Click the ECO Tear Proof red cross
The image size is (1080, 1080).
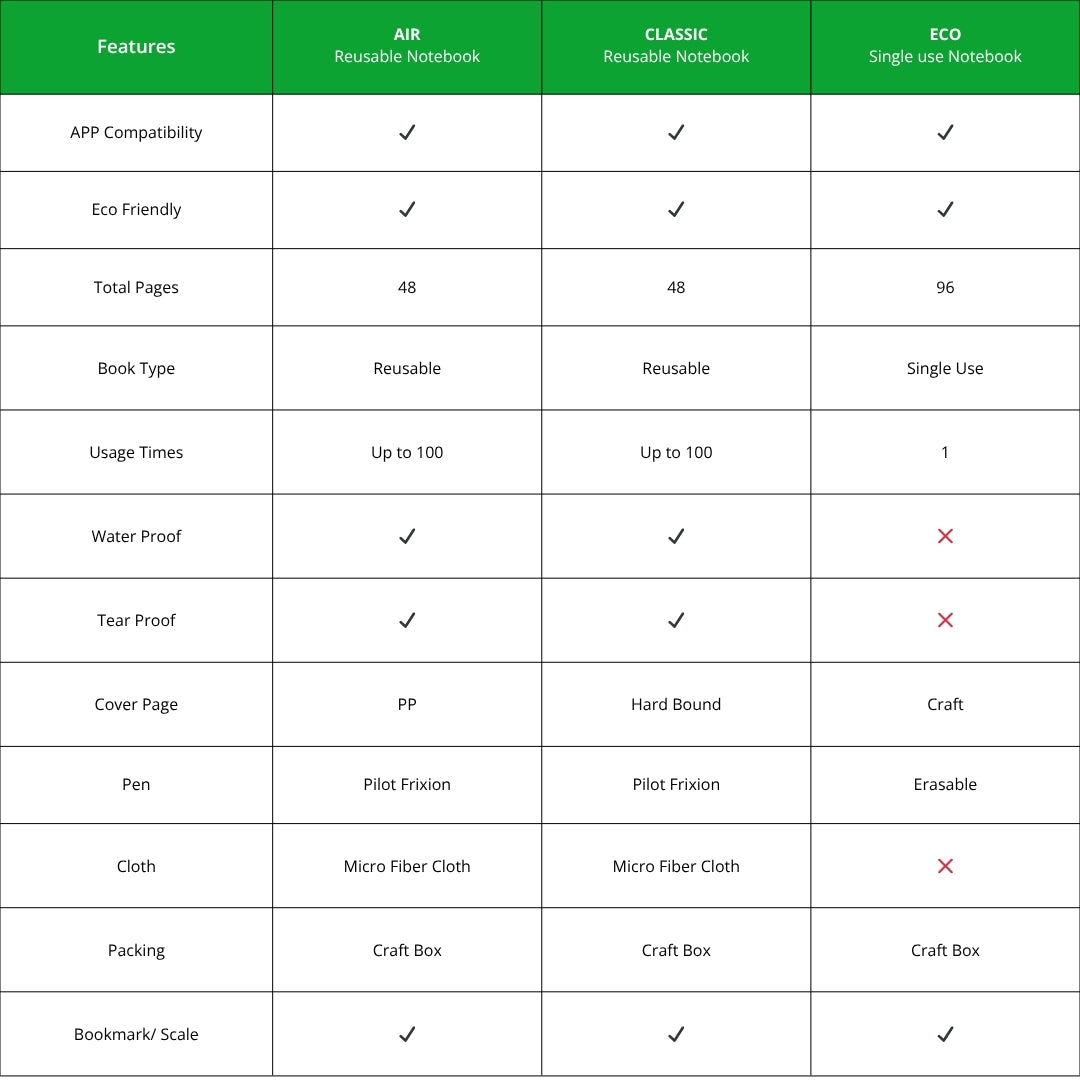tap(945, 620)
